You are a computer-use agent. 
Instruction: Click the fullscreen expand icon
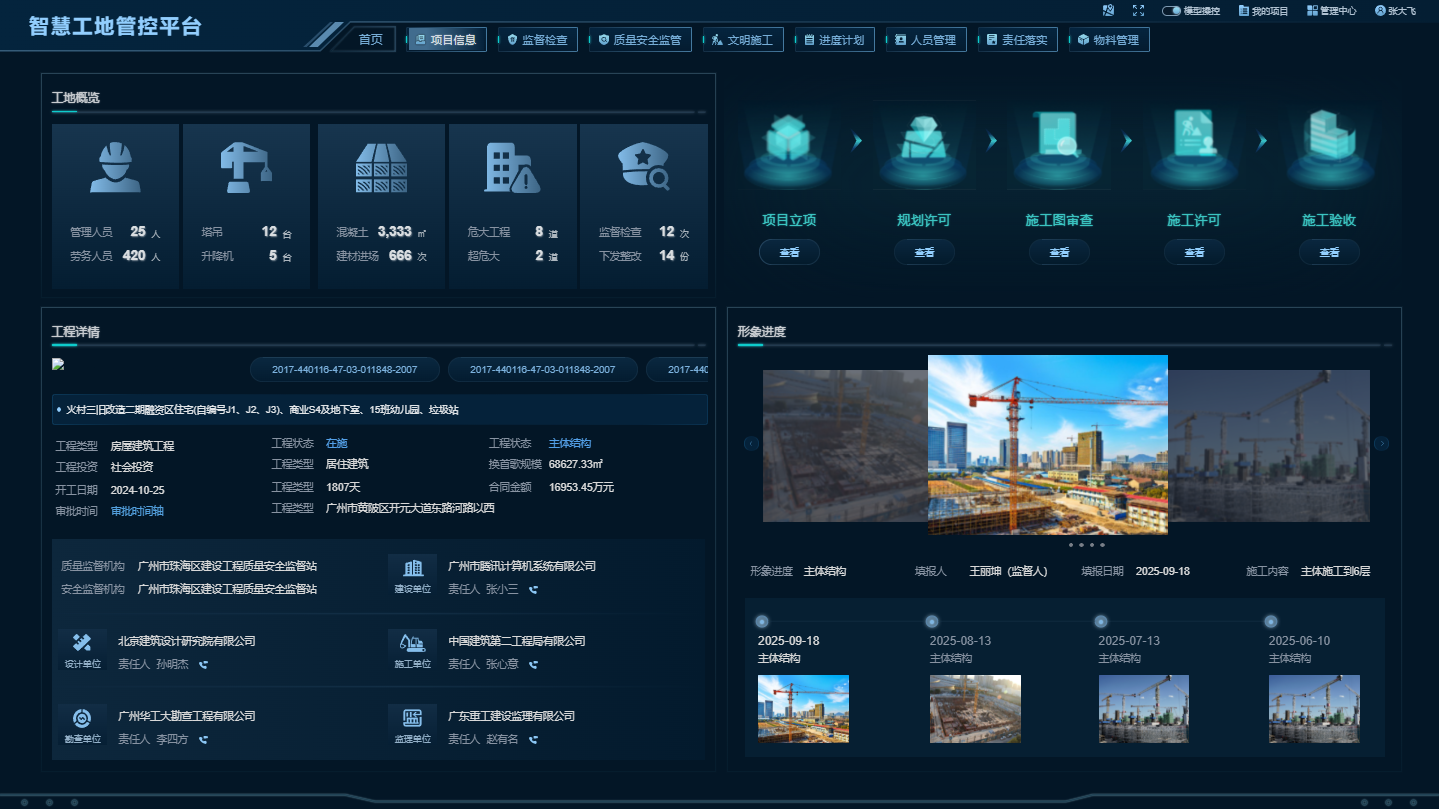point(1138,10)
